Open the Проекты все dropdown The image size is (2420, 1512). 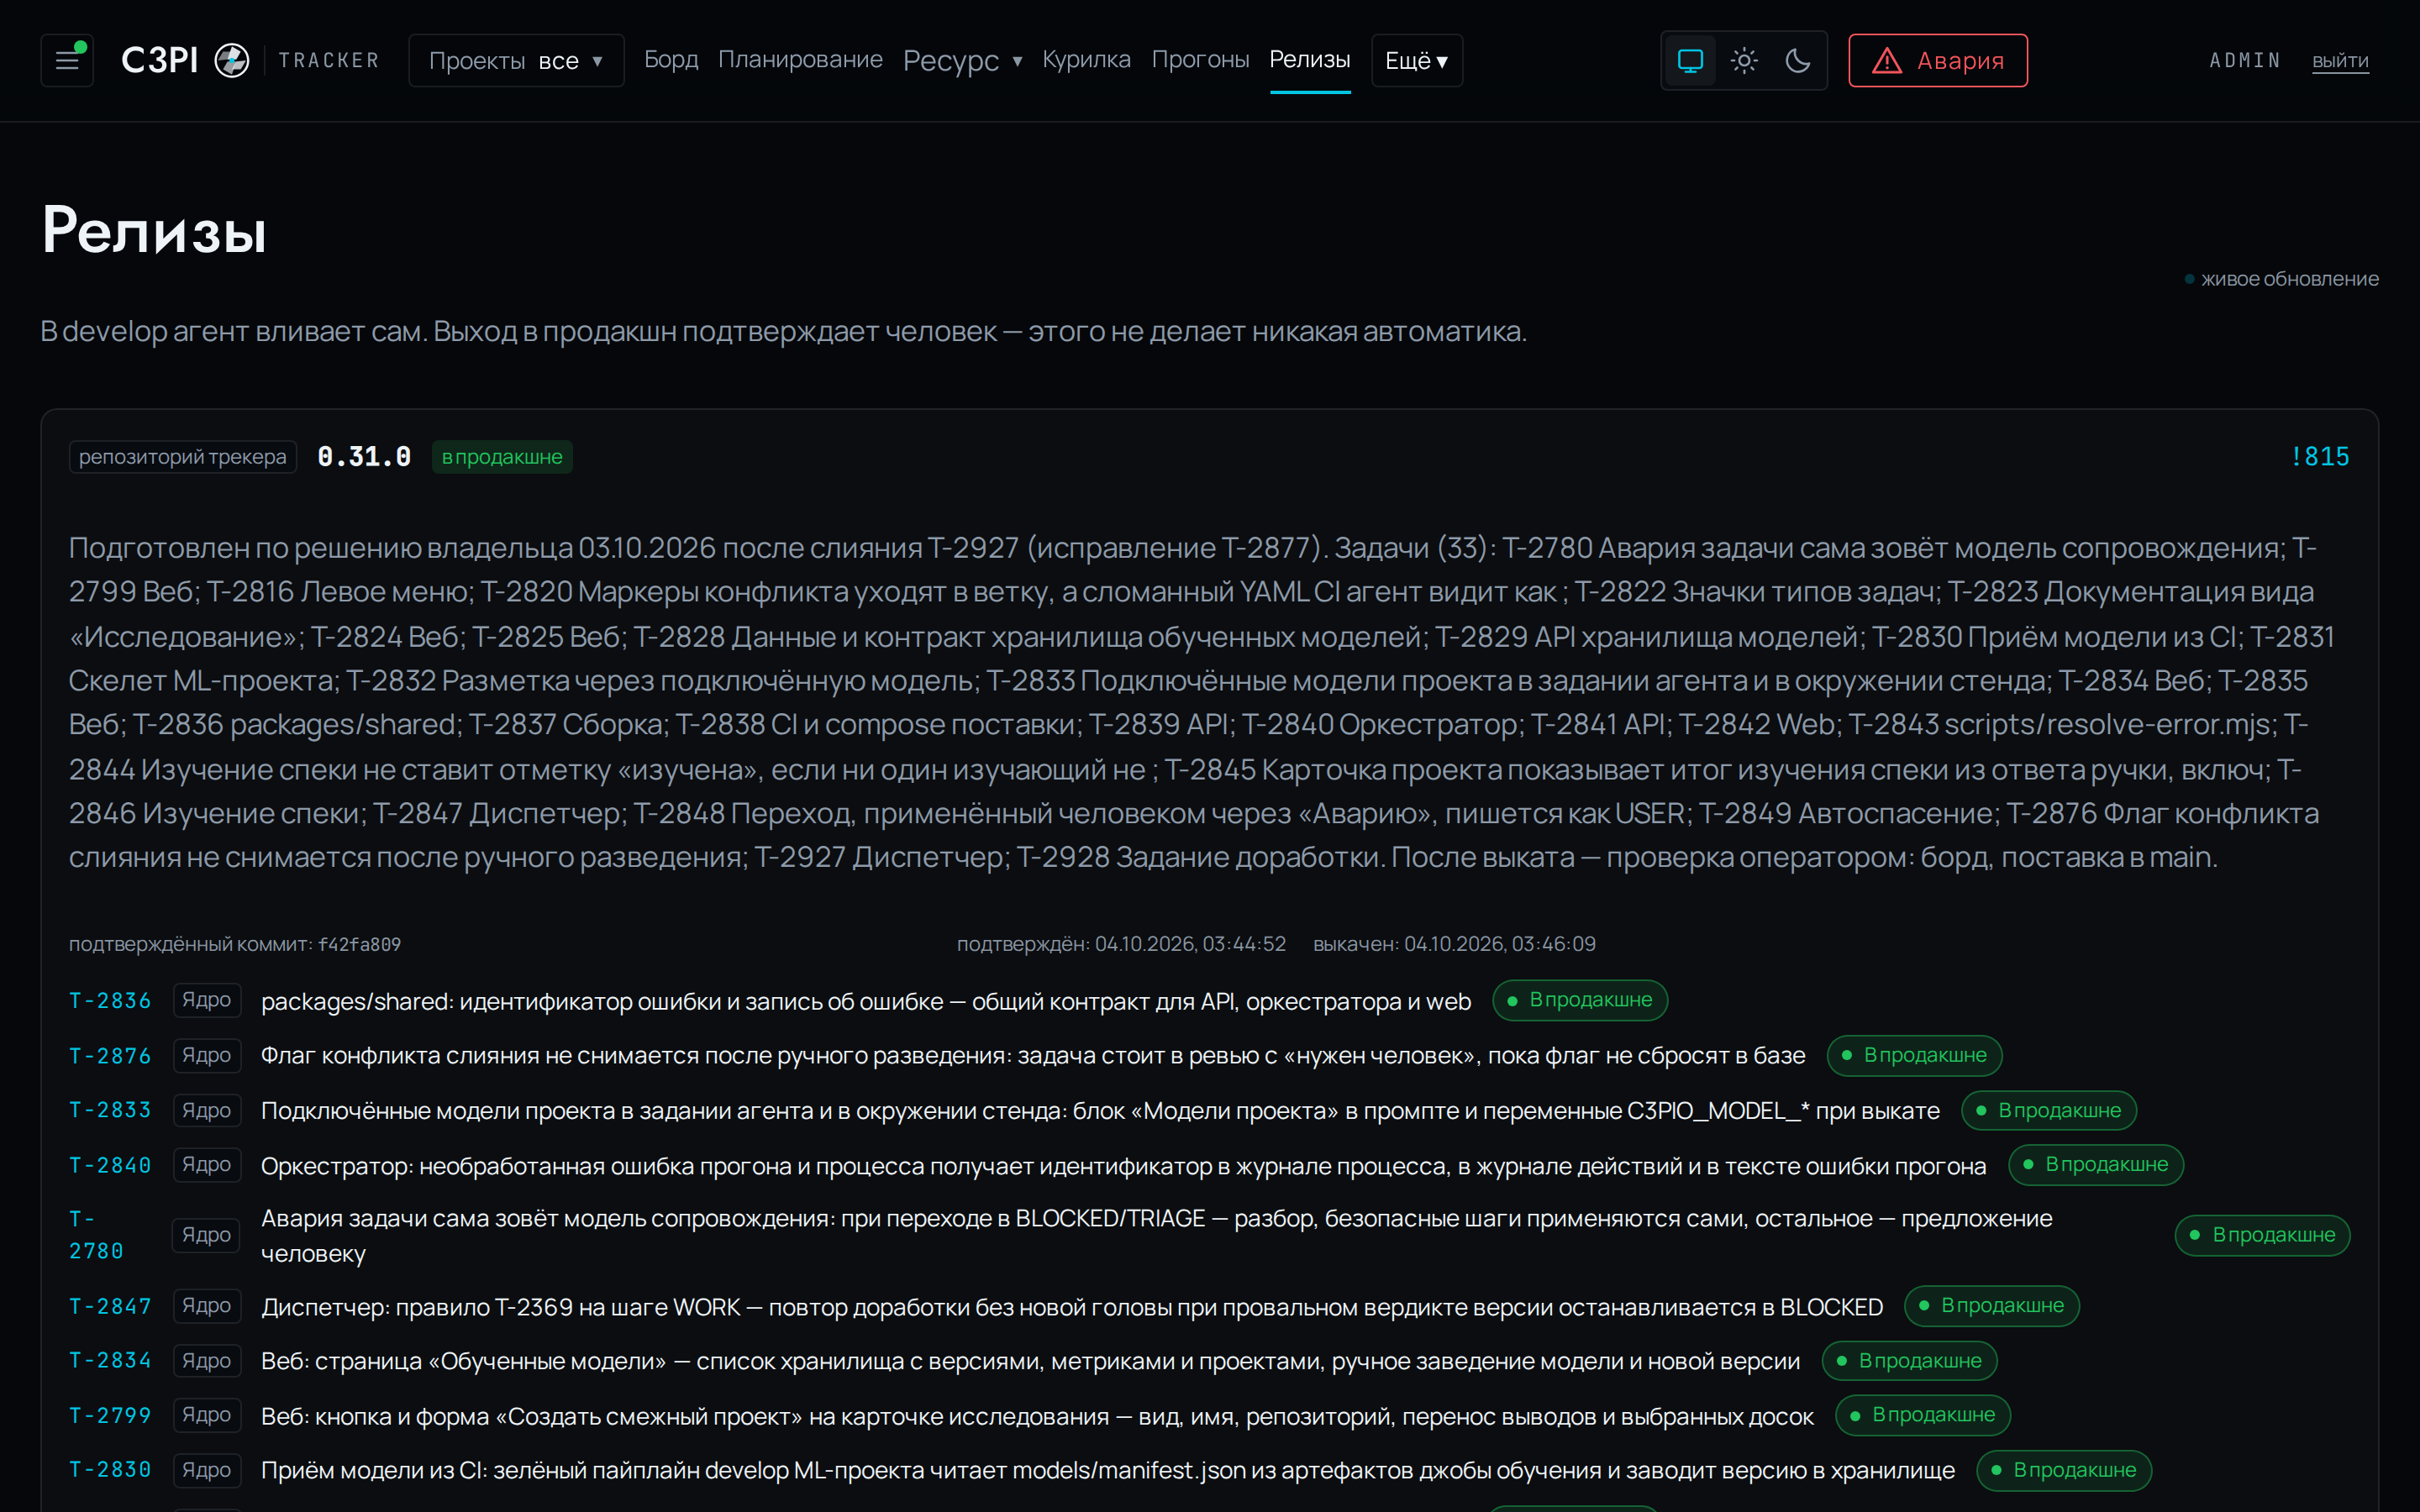(516, 60)
